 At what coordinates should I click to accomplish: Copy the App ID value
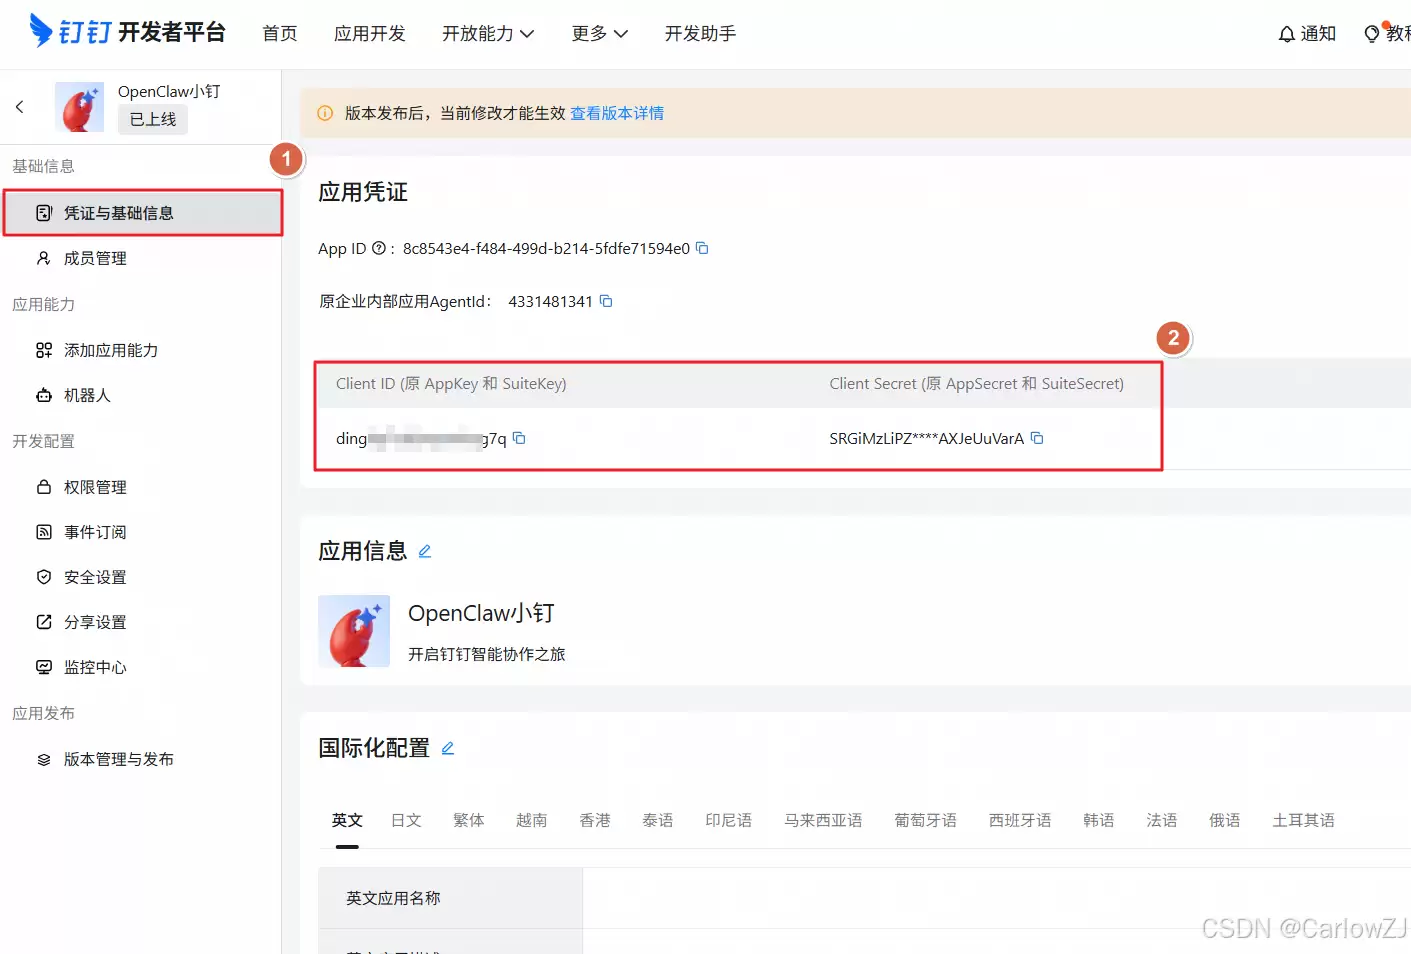pos(702,248)
